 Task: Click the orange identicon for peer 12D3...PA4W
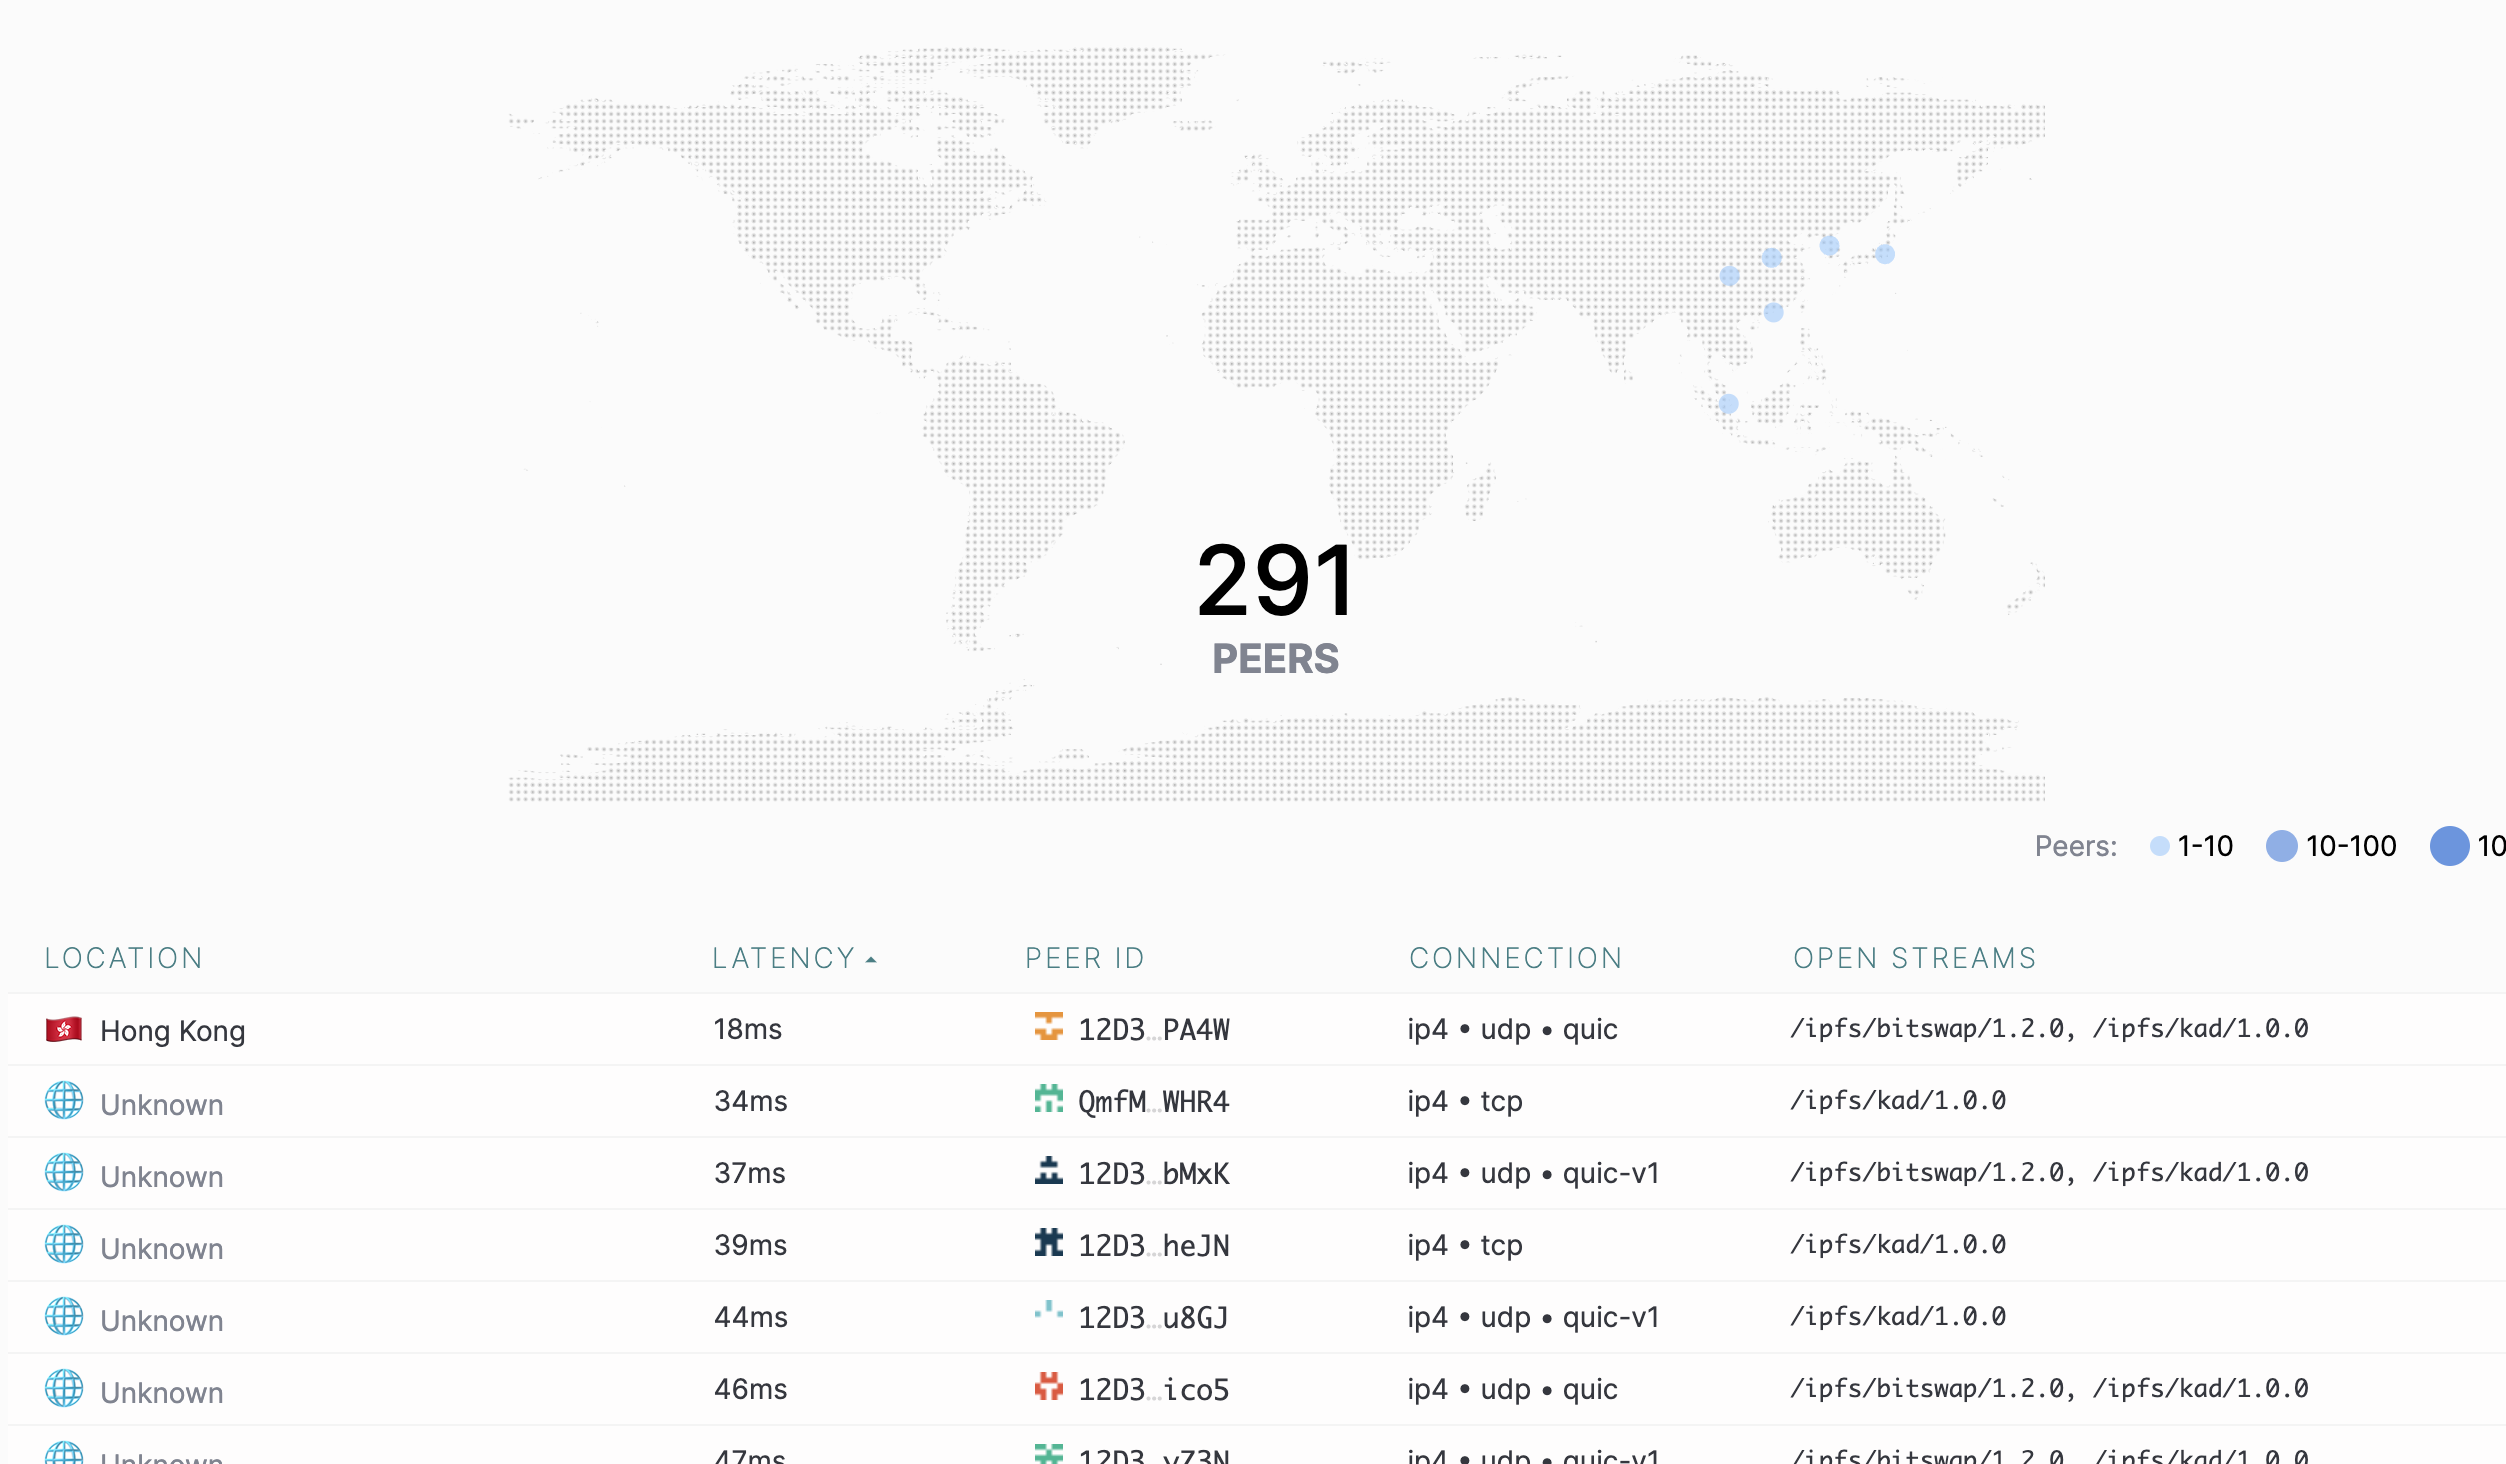[x=1048, y=1026]
